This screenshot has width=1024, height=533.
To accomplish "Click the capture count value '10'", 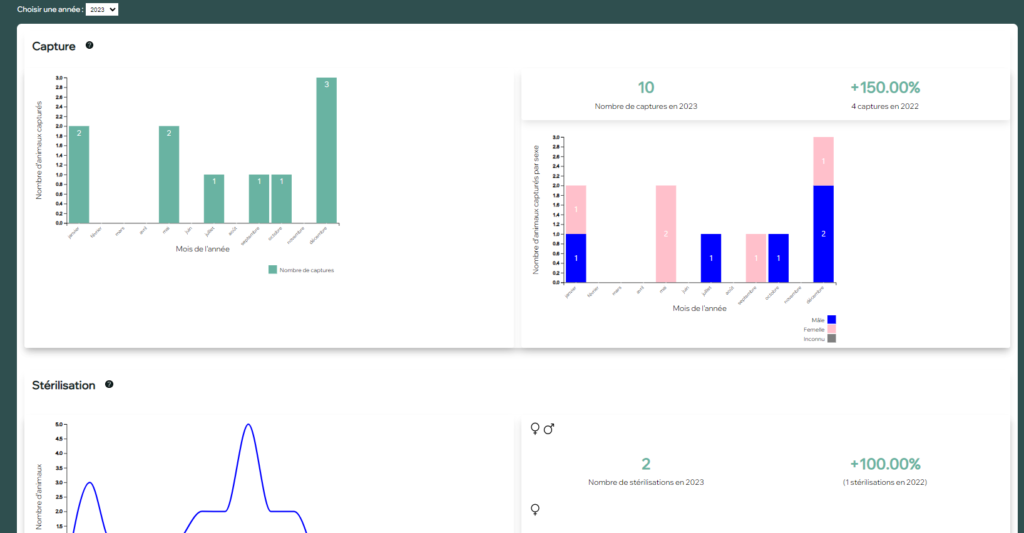I will pos(646,88).
